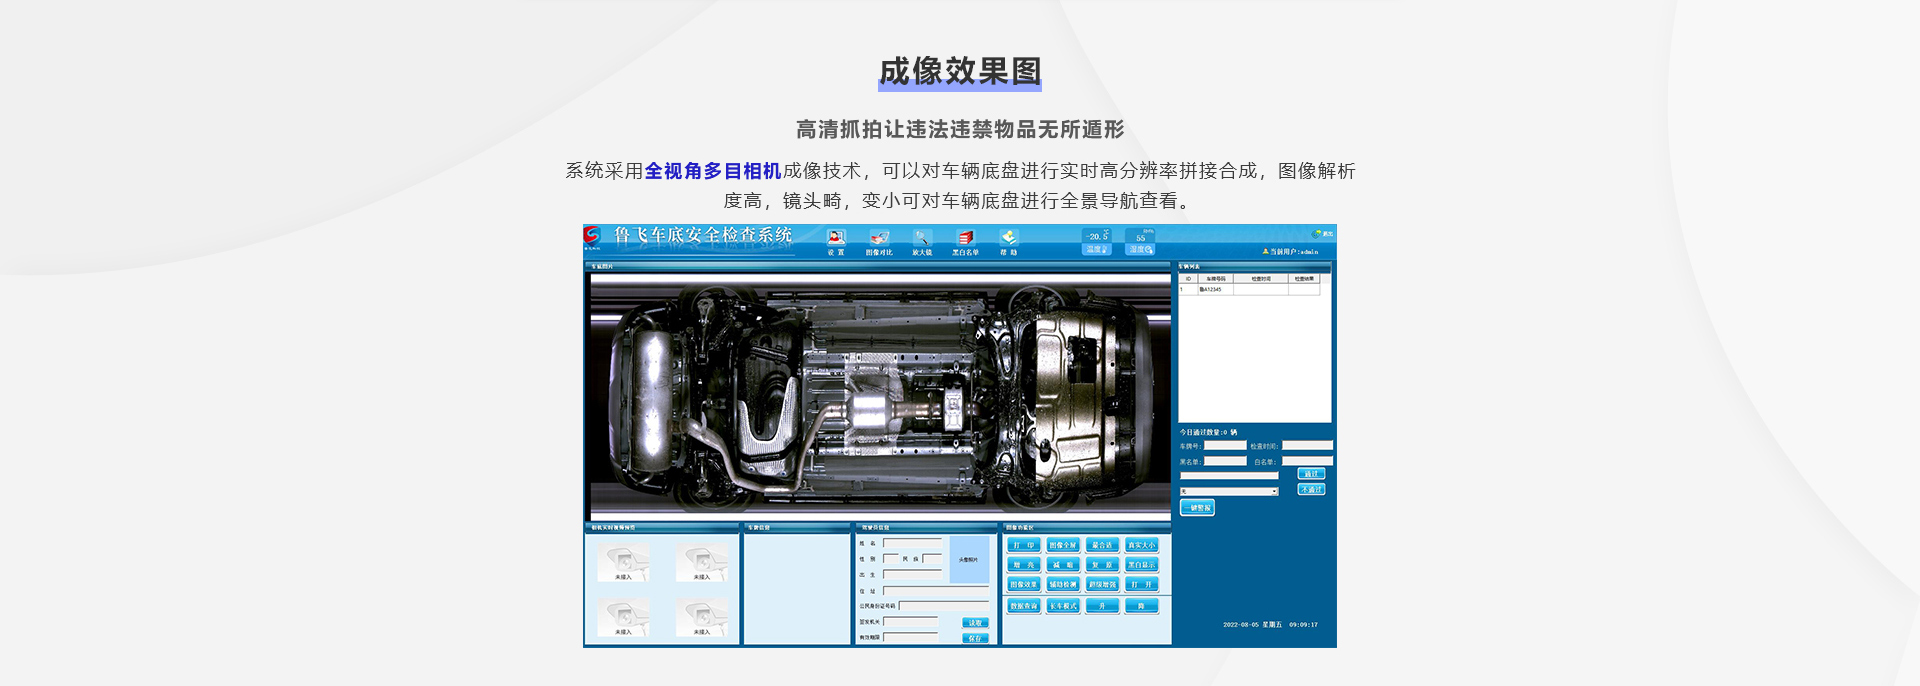Image resolution: width=1920 pixels, height=686 pixels.
Task: Click the 图像全屏 fullscreen button
Action: point(1063,545)
